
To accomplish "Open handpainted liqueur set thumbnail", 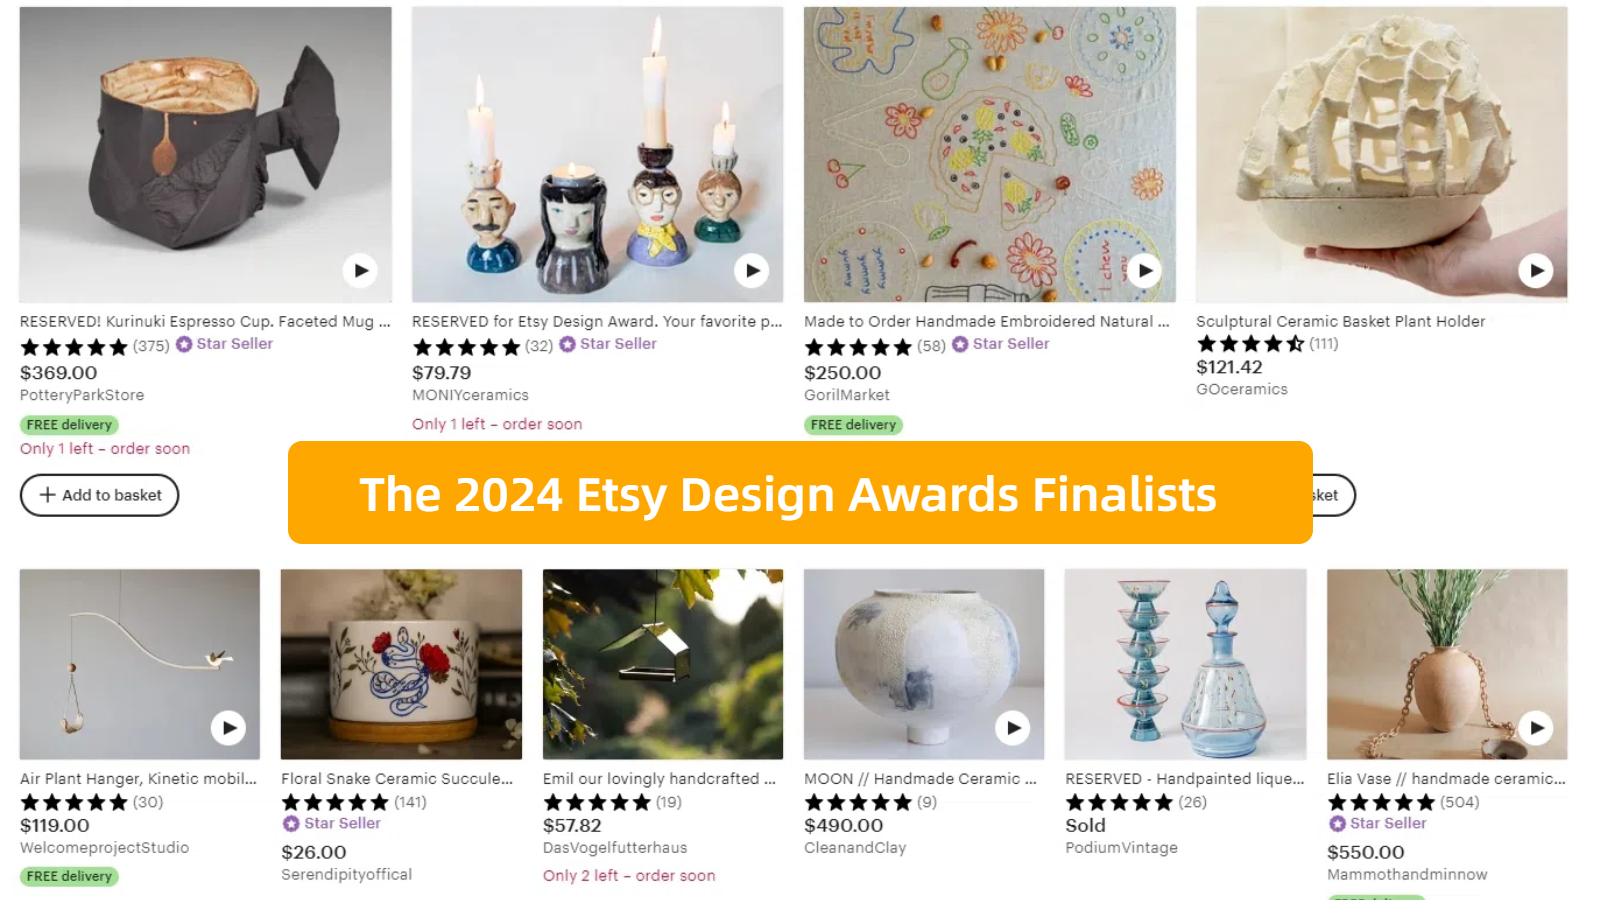I will [1185, 664].
